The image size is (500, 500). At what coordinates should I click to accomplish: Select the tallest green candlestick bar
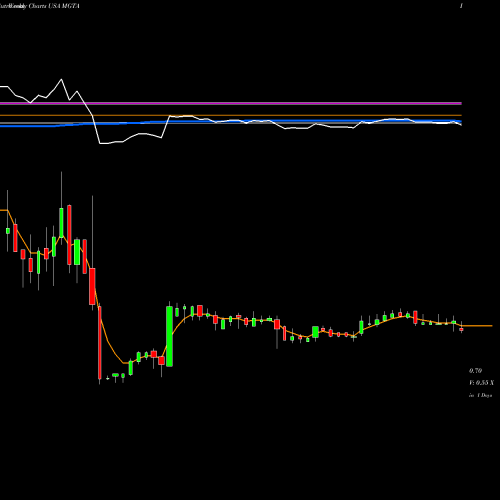coord(169,336)
